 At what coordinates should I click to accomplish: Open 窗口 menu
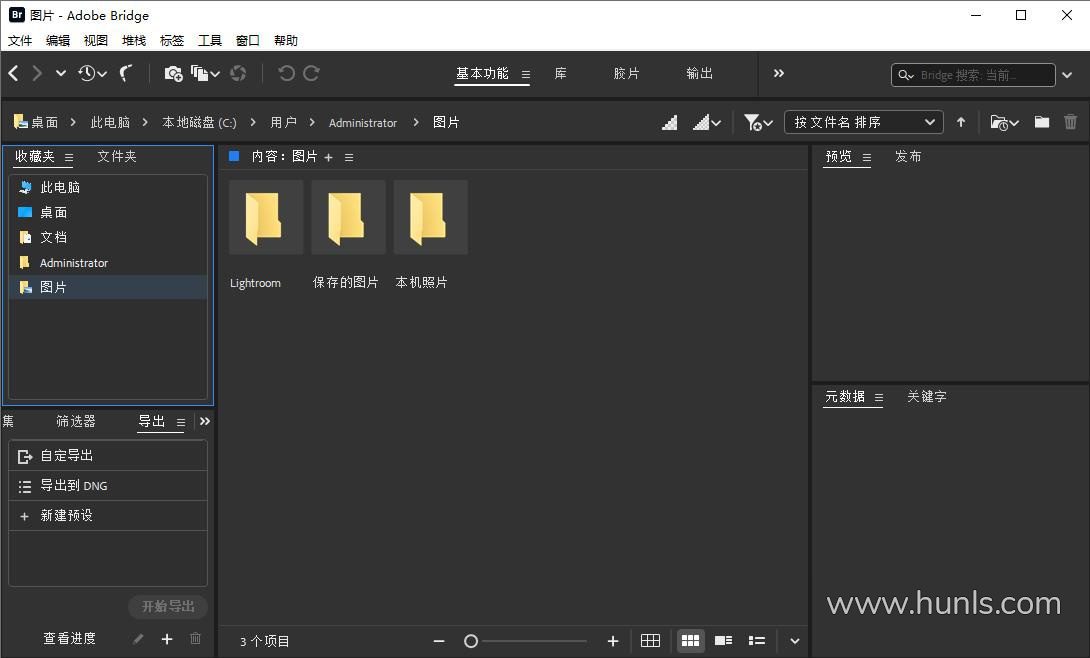[247, 40]
